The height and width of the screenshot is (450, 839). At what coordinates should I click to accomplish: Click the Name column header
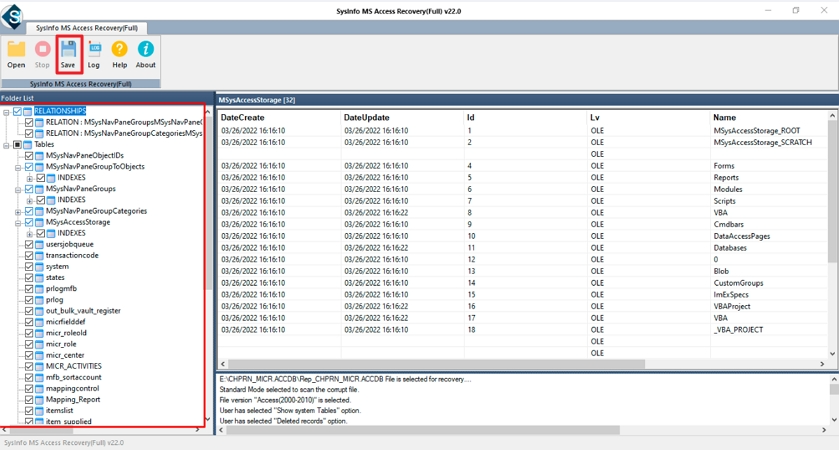coord(724,118)
